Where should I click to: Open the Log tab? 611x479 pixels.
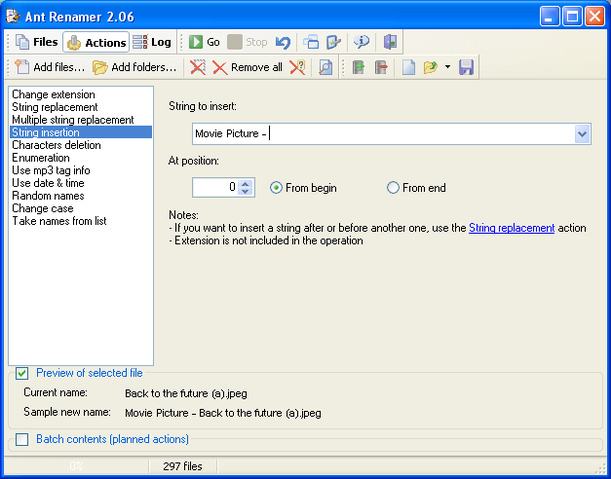coord(152,42)
